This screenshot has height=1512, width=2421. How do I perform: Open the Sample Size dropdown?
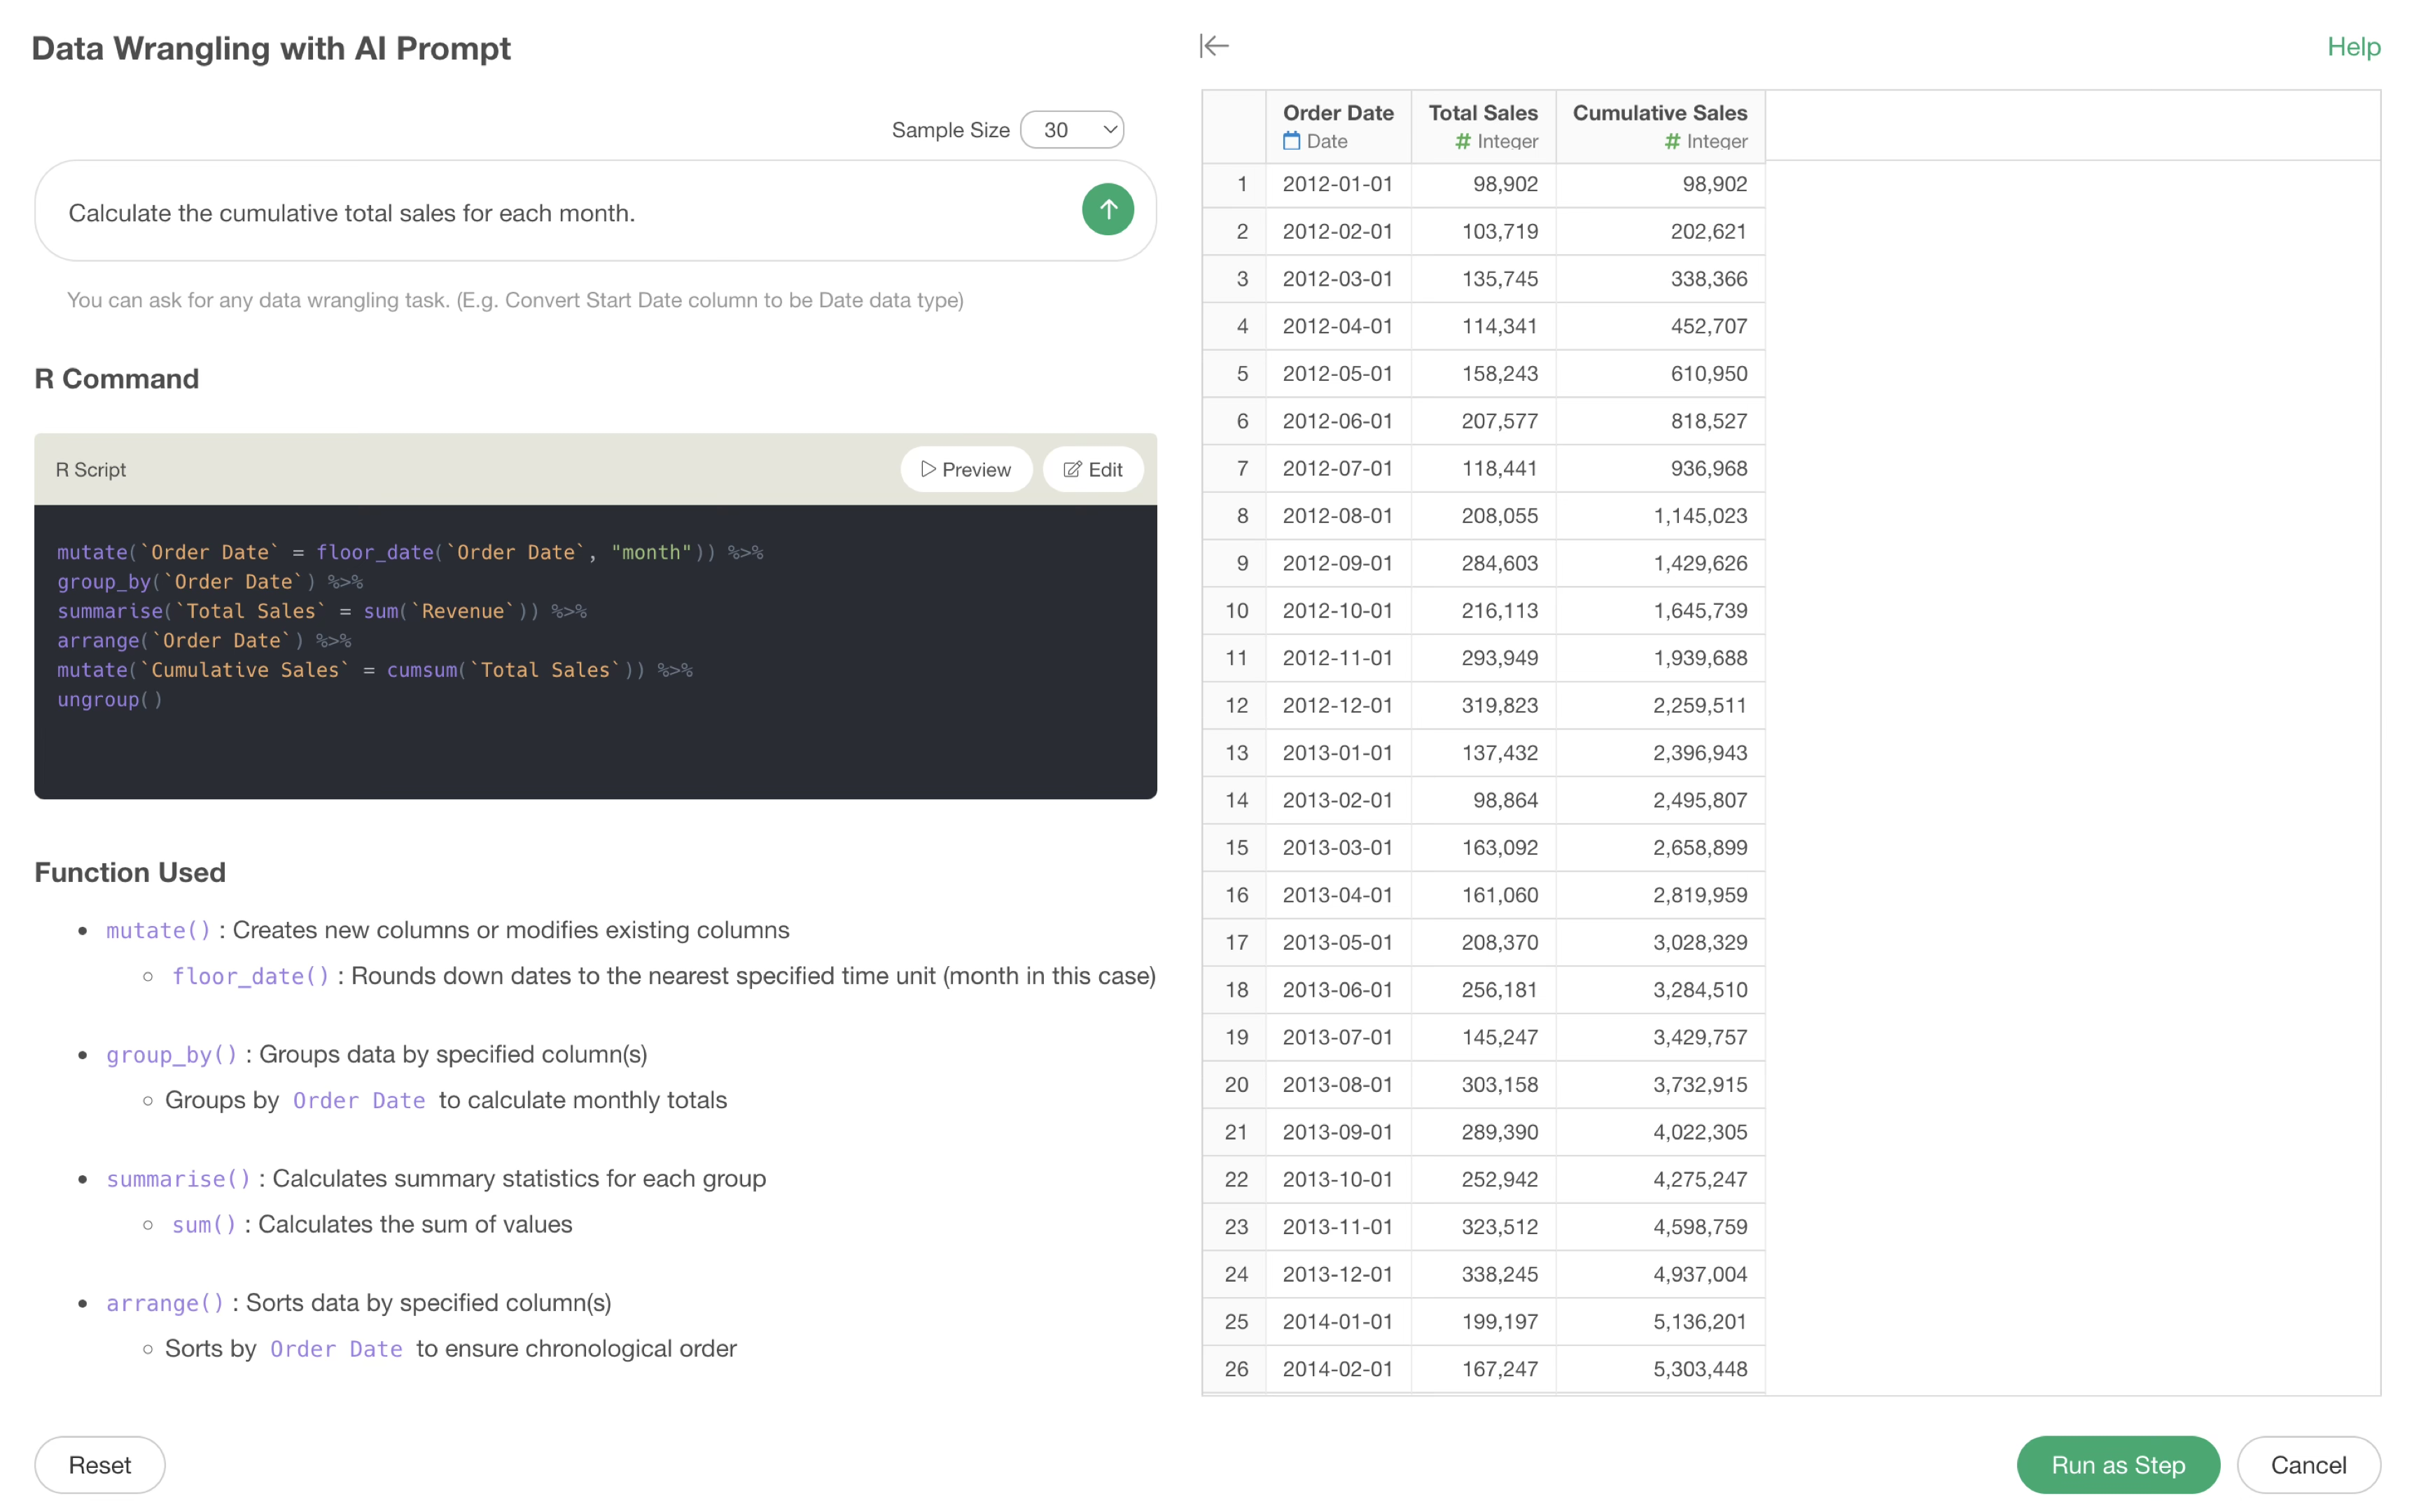pos(1071,130)
